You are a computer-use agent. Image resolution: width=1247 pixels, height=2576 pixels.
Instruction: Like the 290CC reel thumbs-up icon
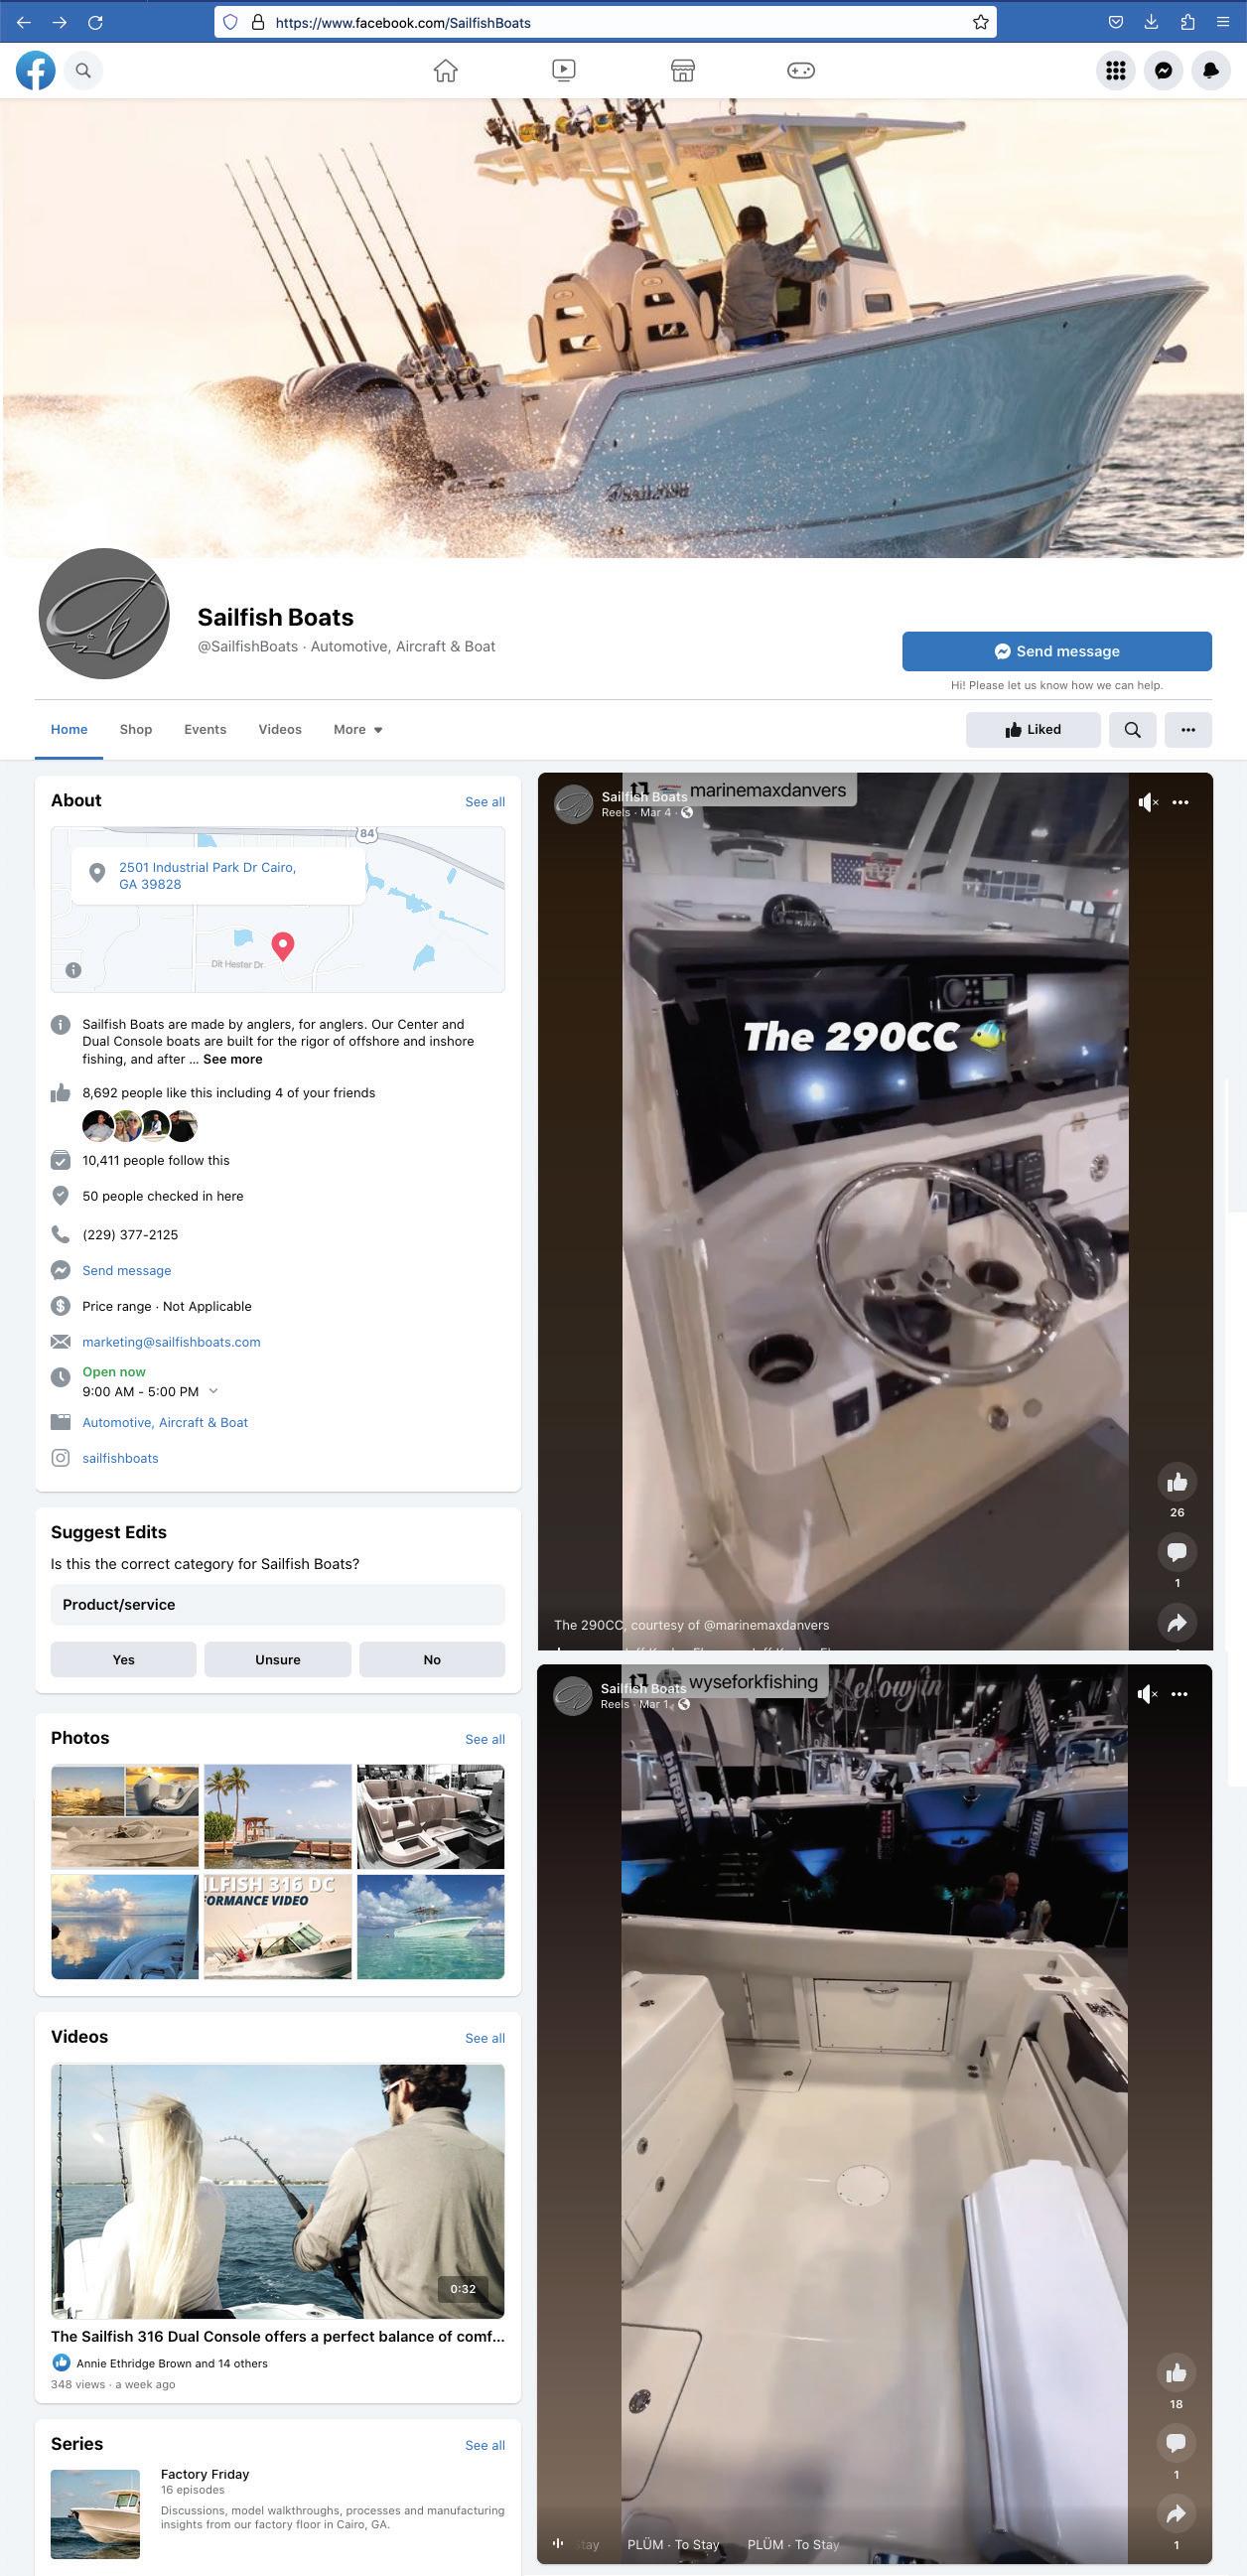1177,1483
